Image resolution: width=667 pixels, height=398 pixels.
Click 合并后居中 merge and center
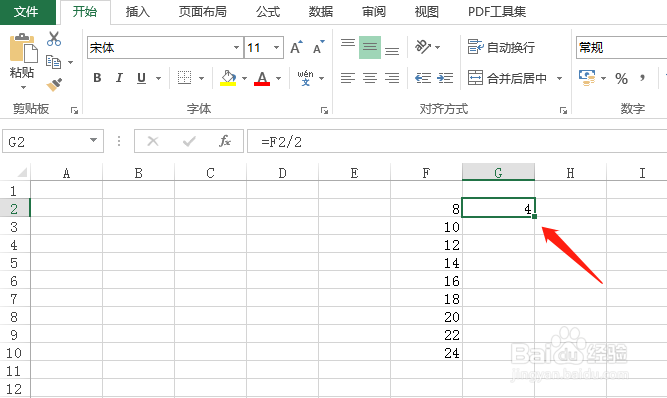(x=507, y=78)
